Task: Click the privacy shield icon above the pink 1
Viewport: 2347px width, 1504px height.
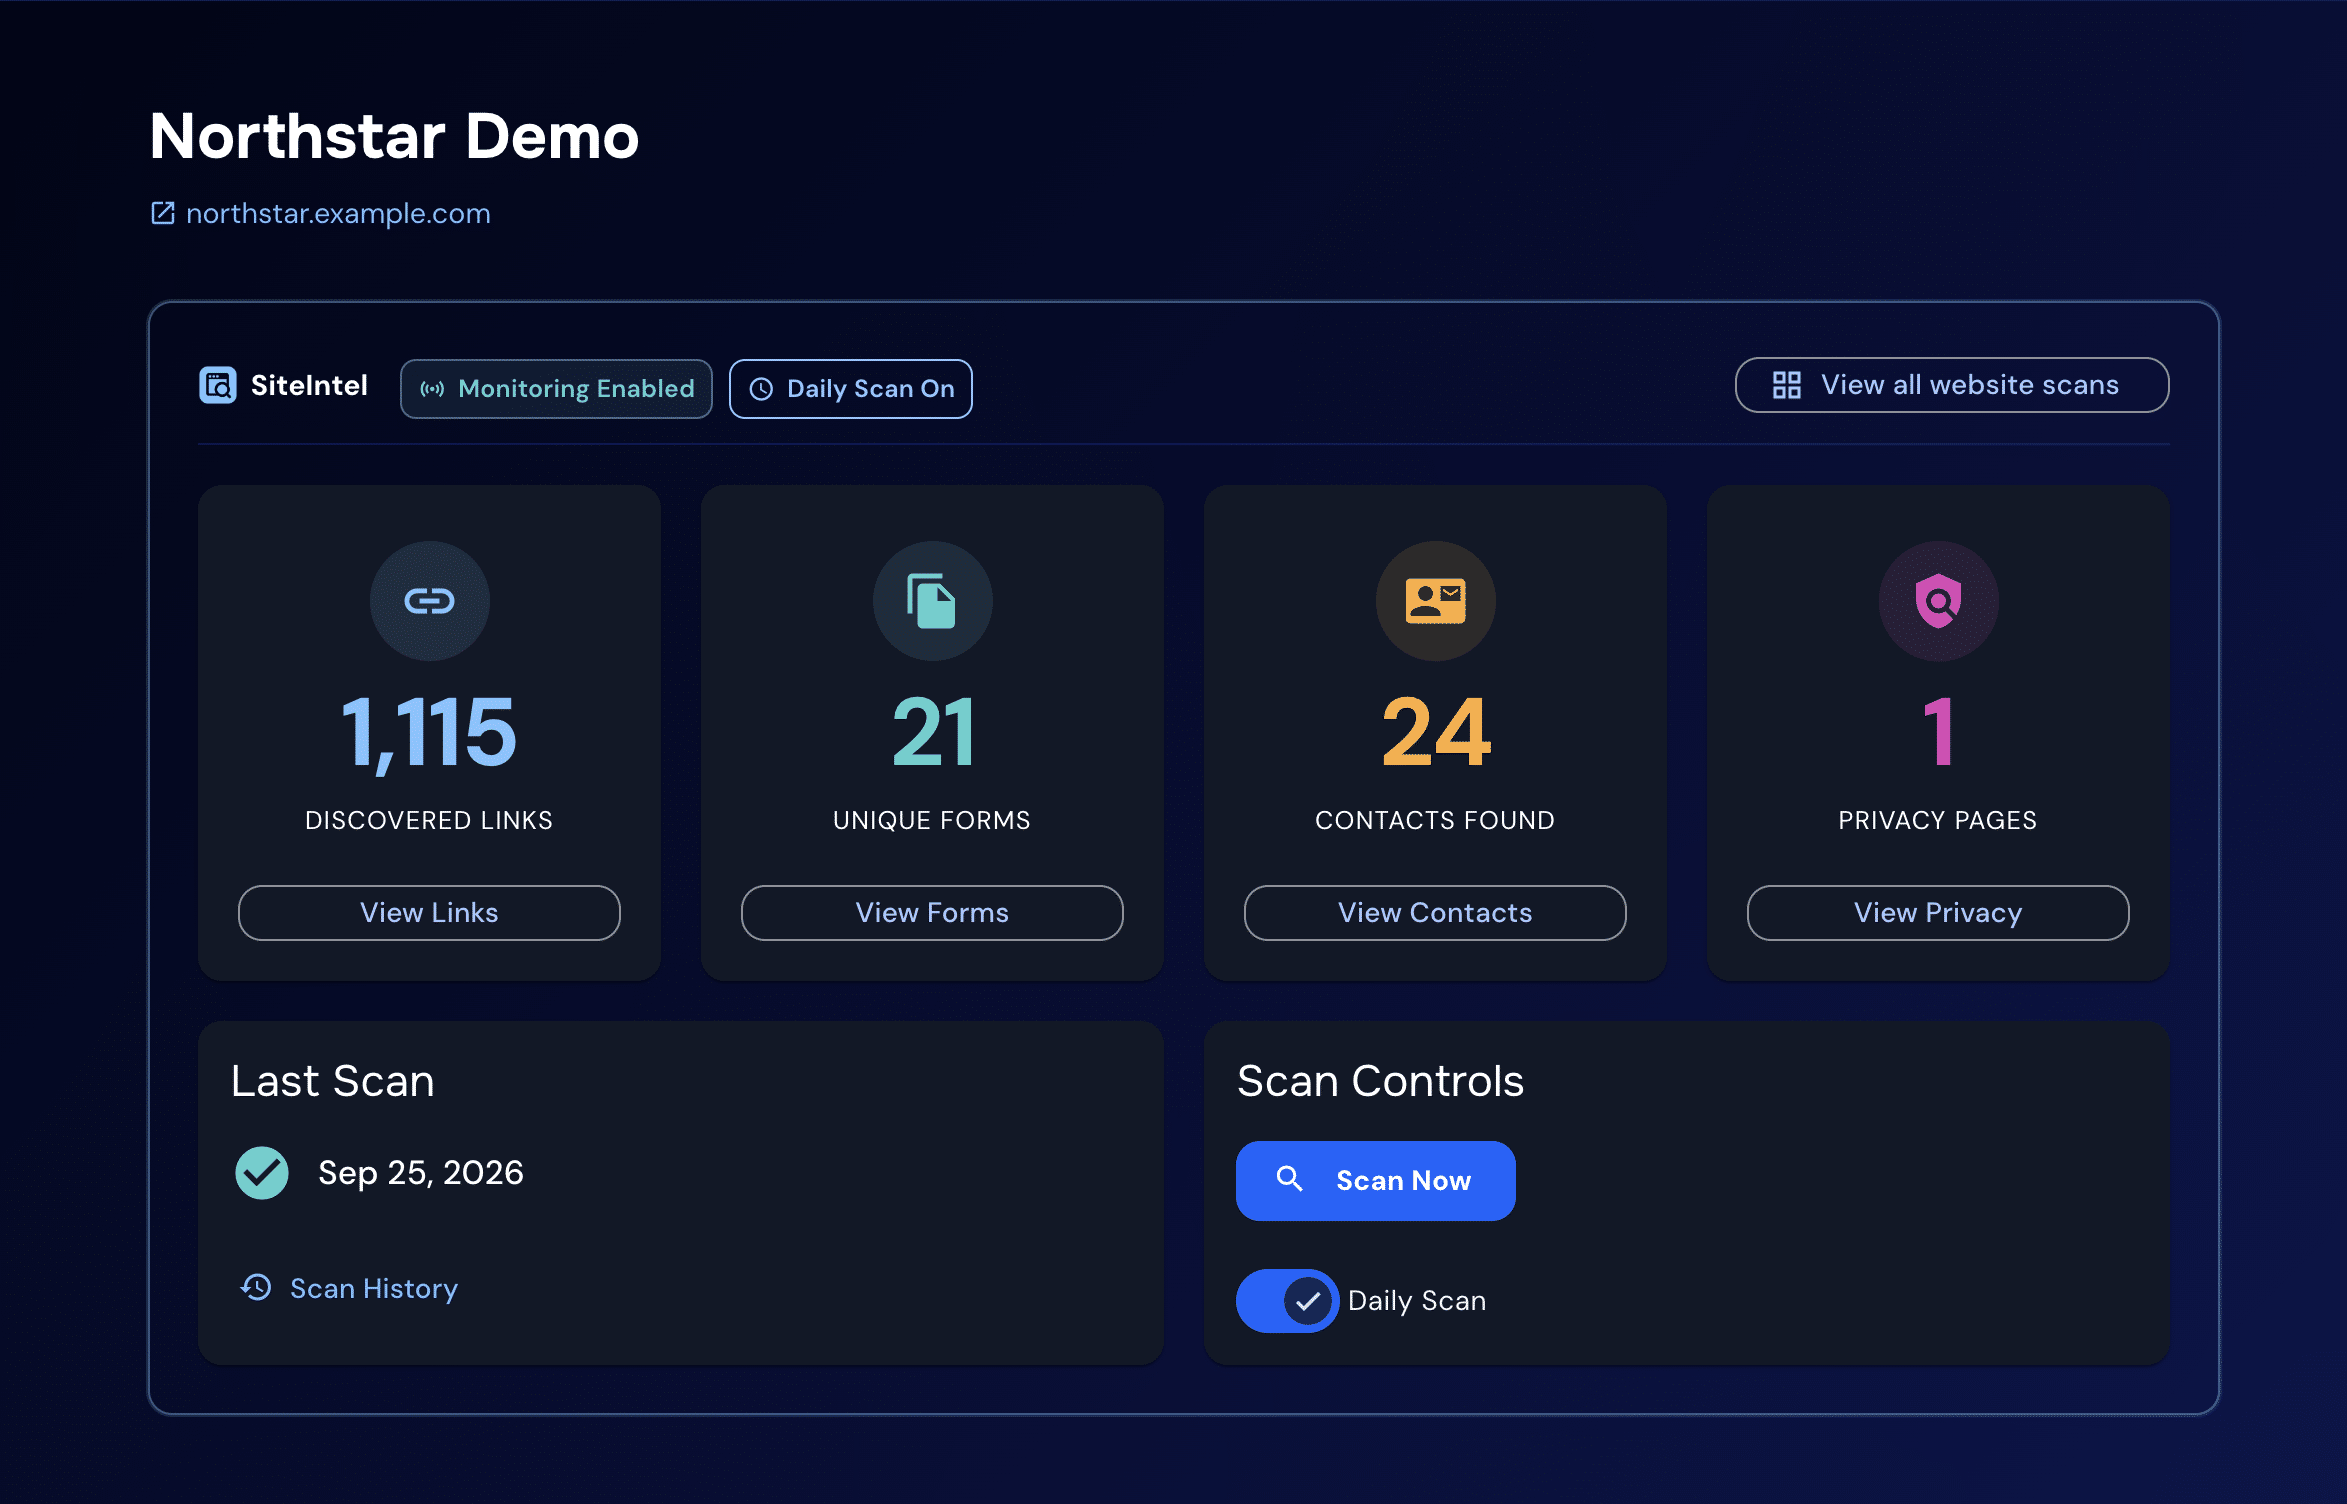Action: (x=1938, y=601)
